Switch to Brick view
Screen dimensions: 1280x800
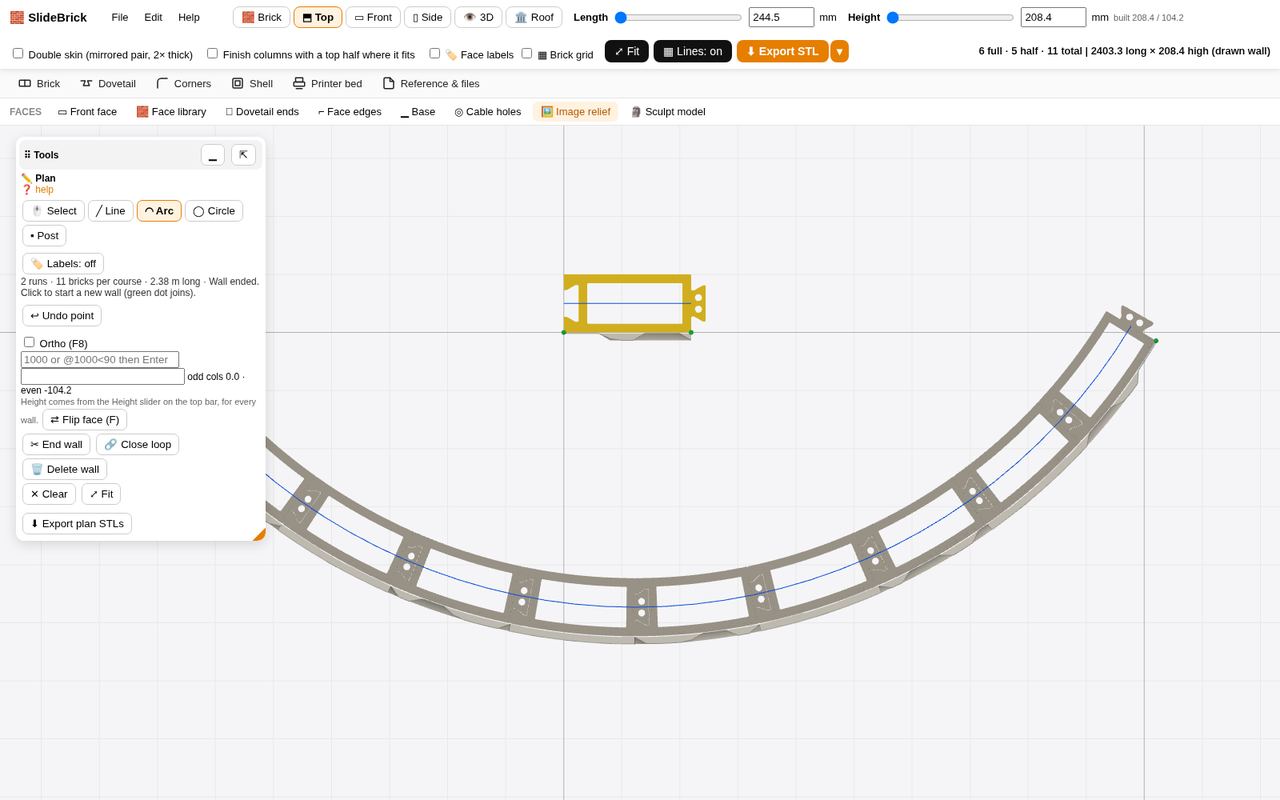(261, 17)
